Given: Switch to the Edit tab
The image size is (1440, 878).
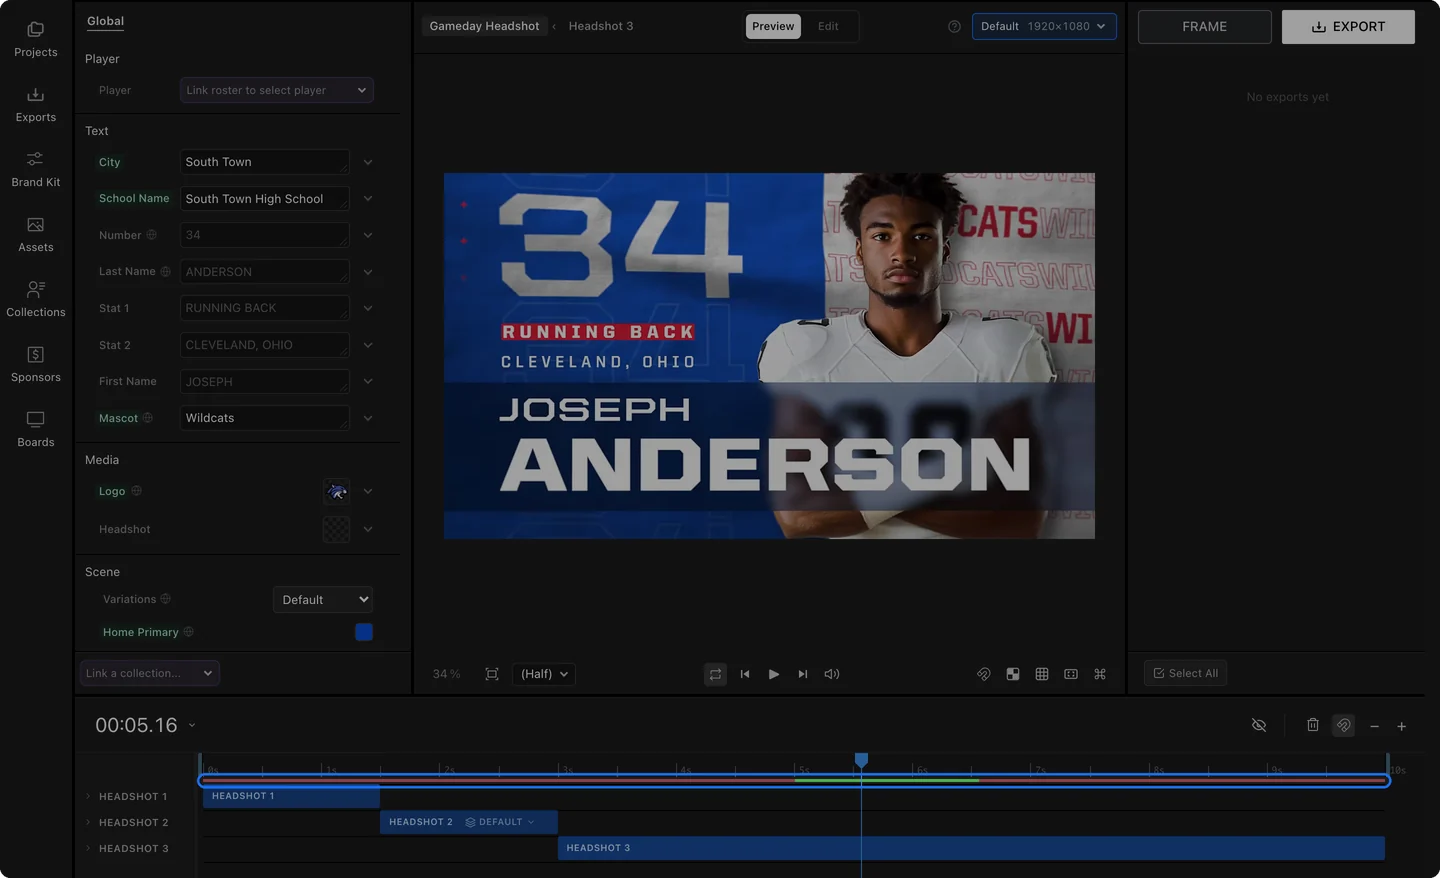Looking at the screenshot, I should tap(828, 26).
